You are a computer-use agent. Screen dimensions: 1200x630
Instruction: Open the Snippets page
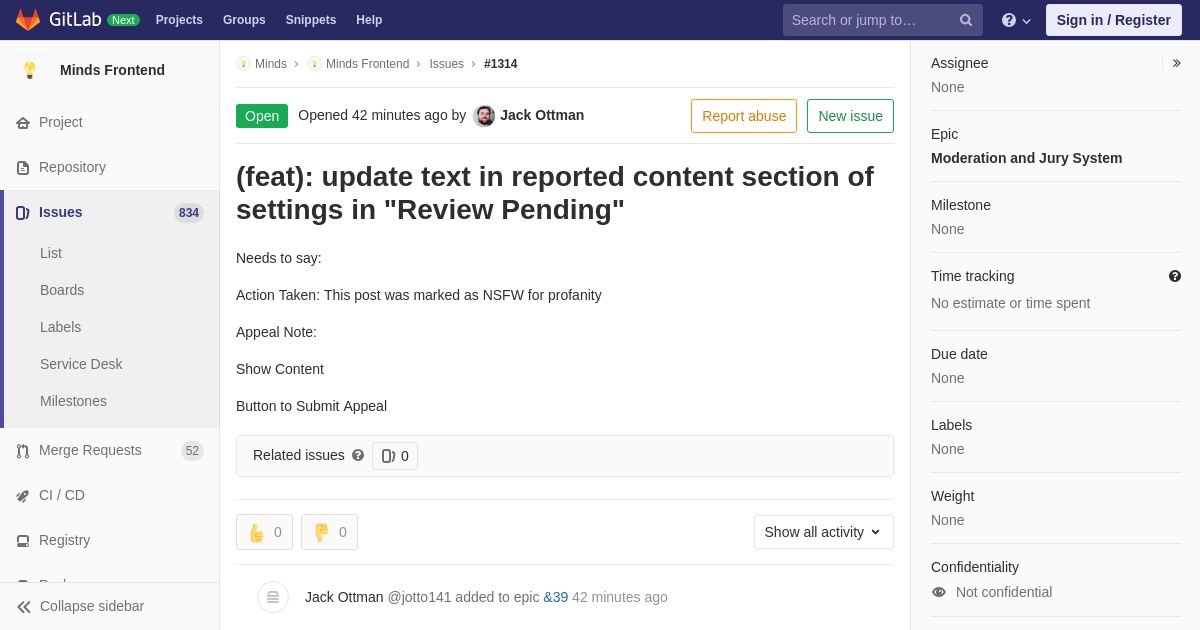click(311, 20)
